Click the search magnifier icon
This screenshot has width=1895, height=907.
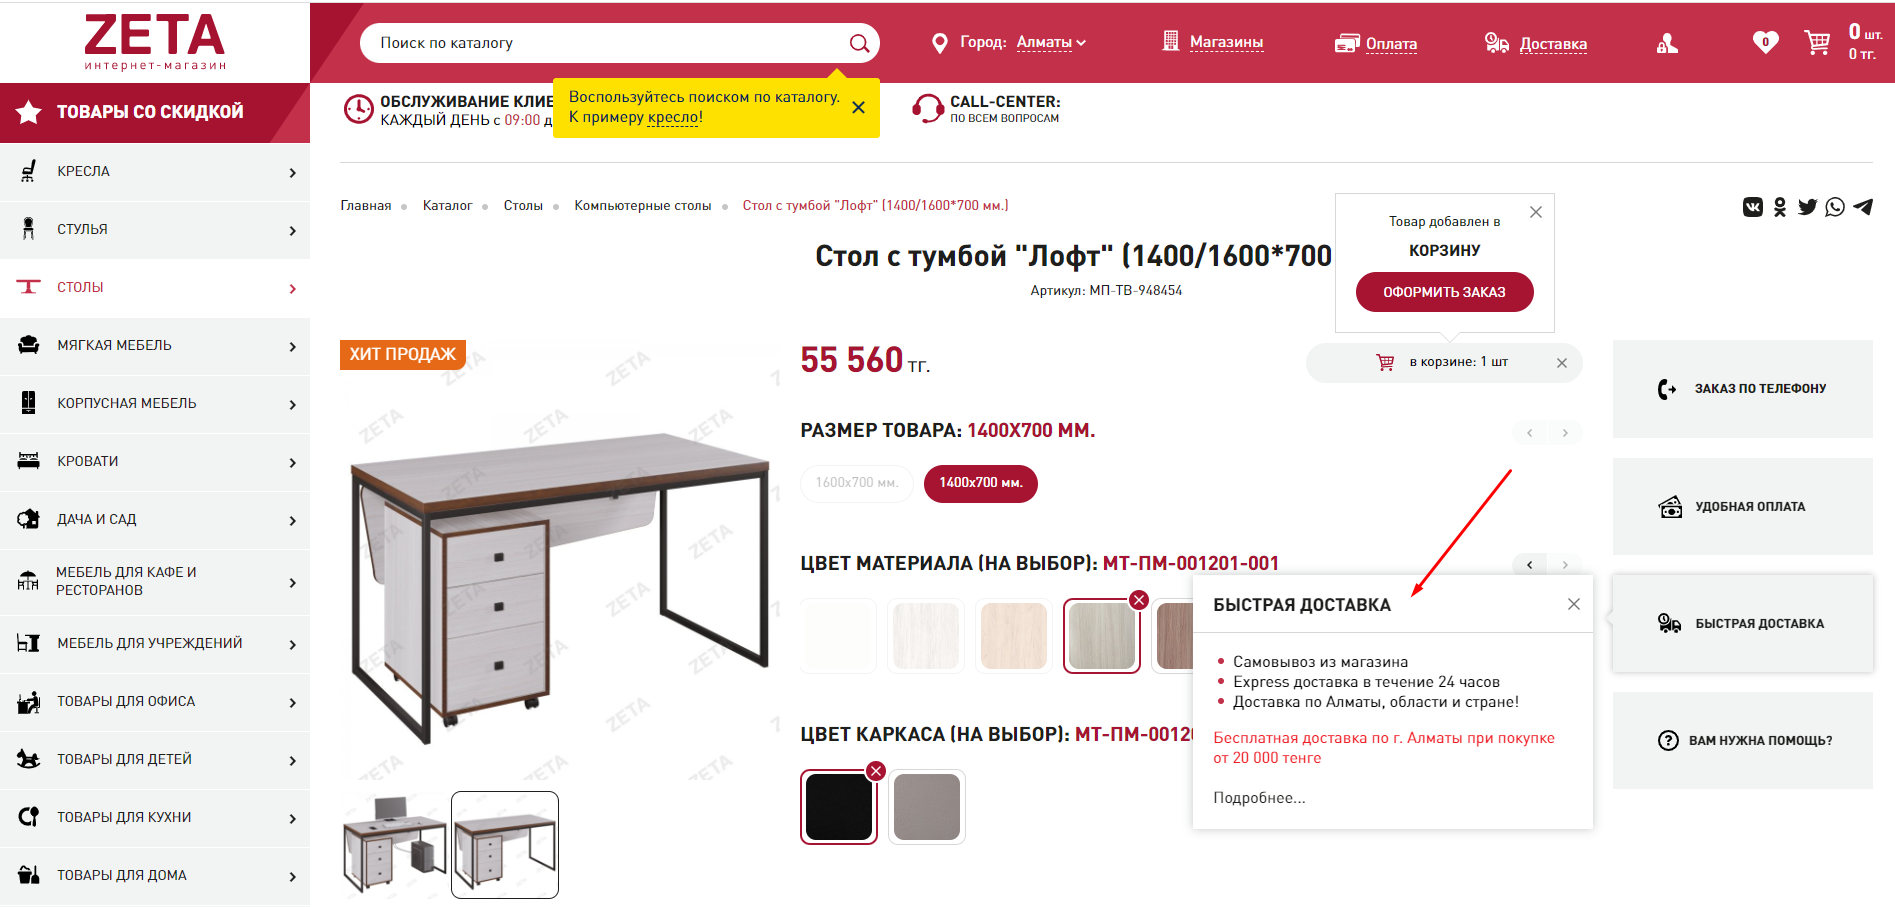tap(859, 43)
